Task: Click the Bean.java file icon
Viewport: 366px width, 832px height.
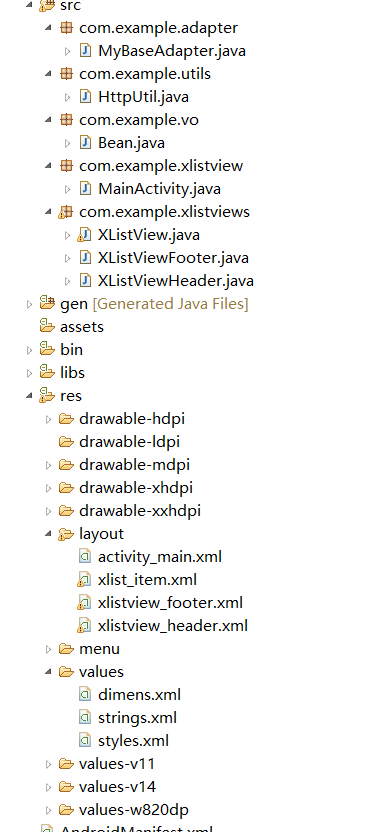Action: [x=85, y=143]
